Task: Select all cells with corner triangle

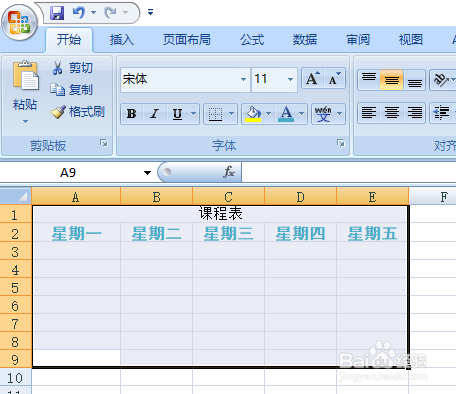Action: [16, 196]
